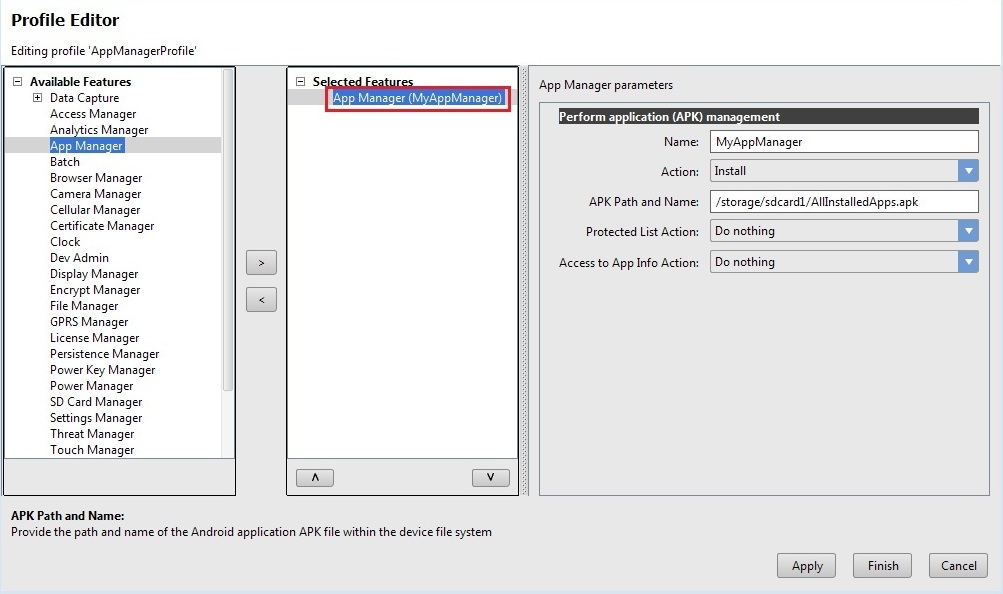Click the Available Features vertical scrollbar
The height and width of the screenshot is (594, 1003).
[x=229, y=230]
